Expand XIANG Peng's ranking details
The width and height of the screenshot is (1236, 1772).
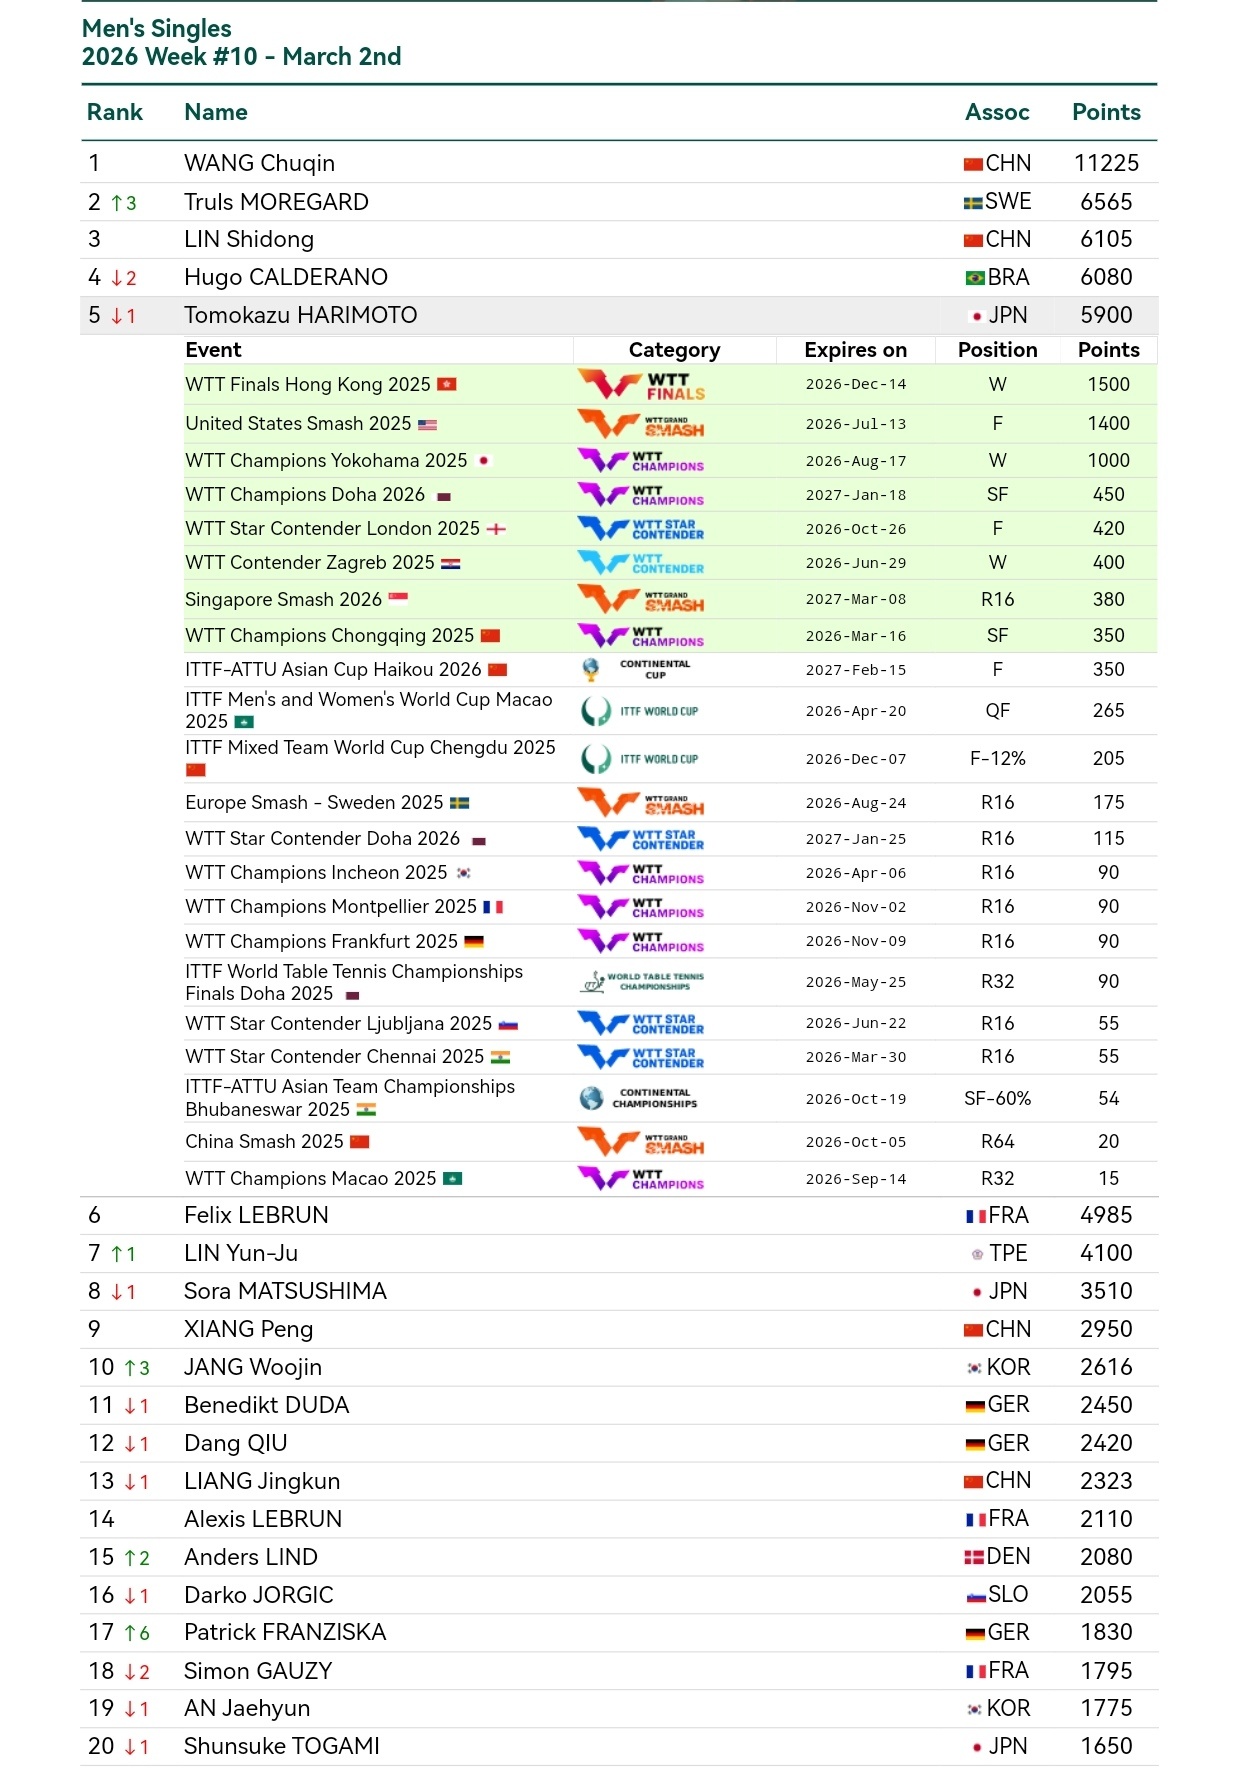[619, 1330]
